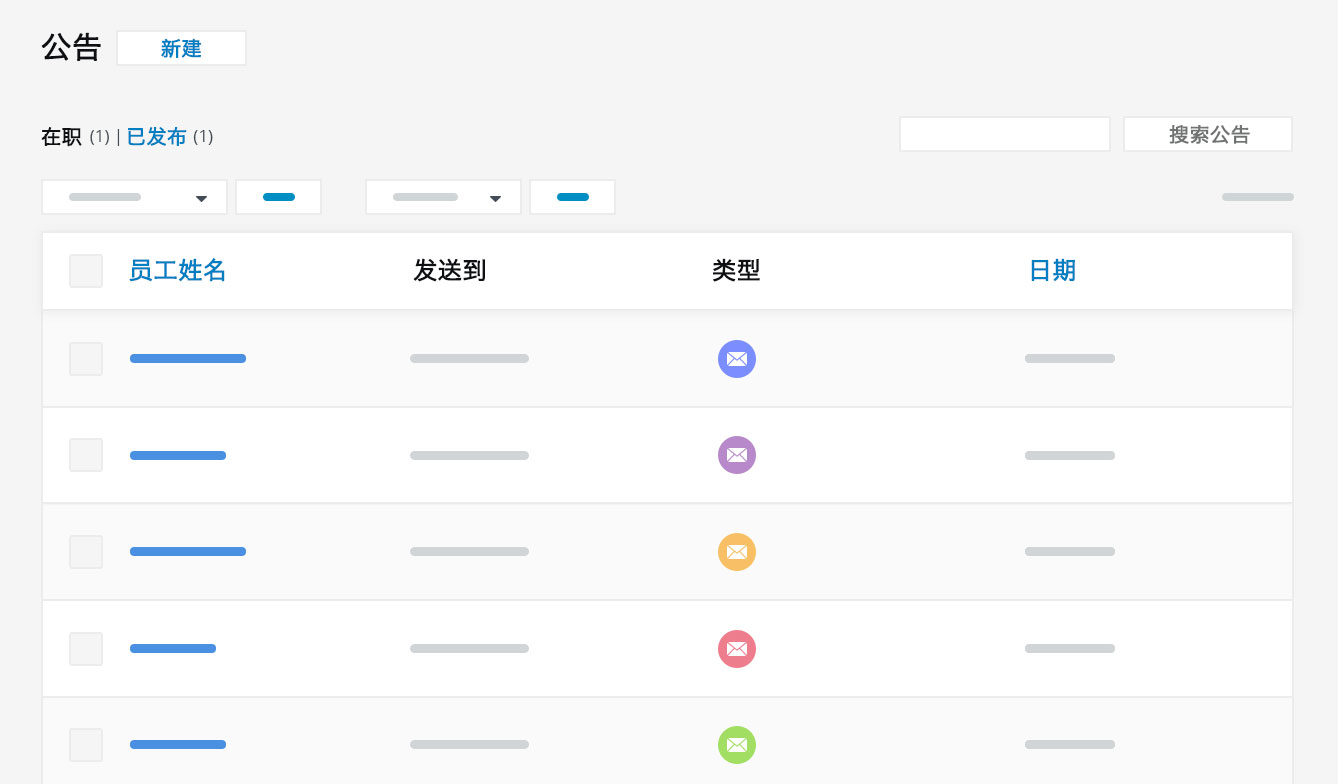Viewport: 1338px width, 784px height.
Task: Switch to the 已发布 tab
Action: pos(156,137)
